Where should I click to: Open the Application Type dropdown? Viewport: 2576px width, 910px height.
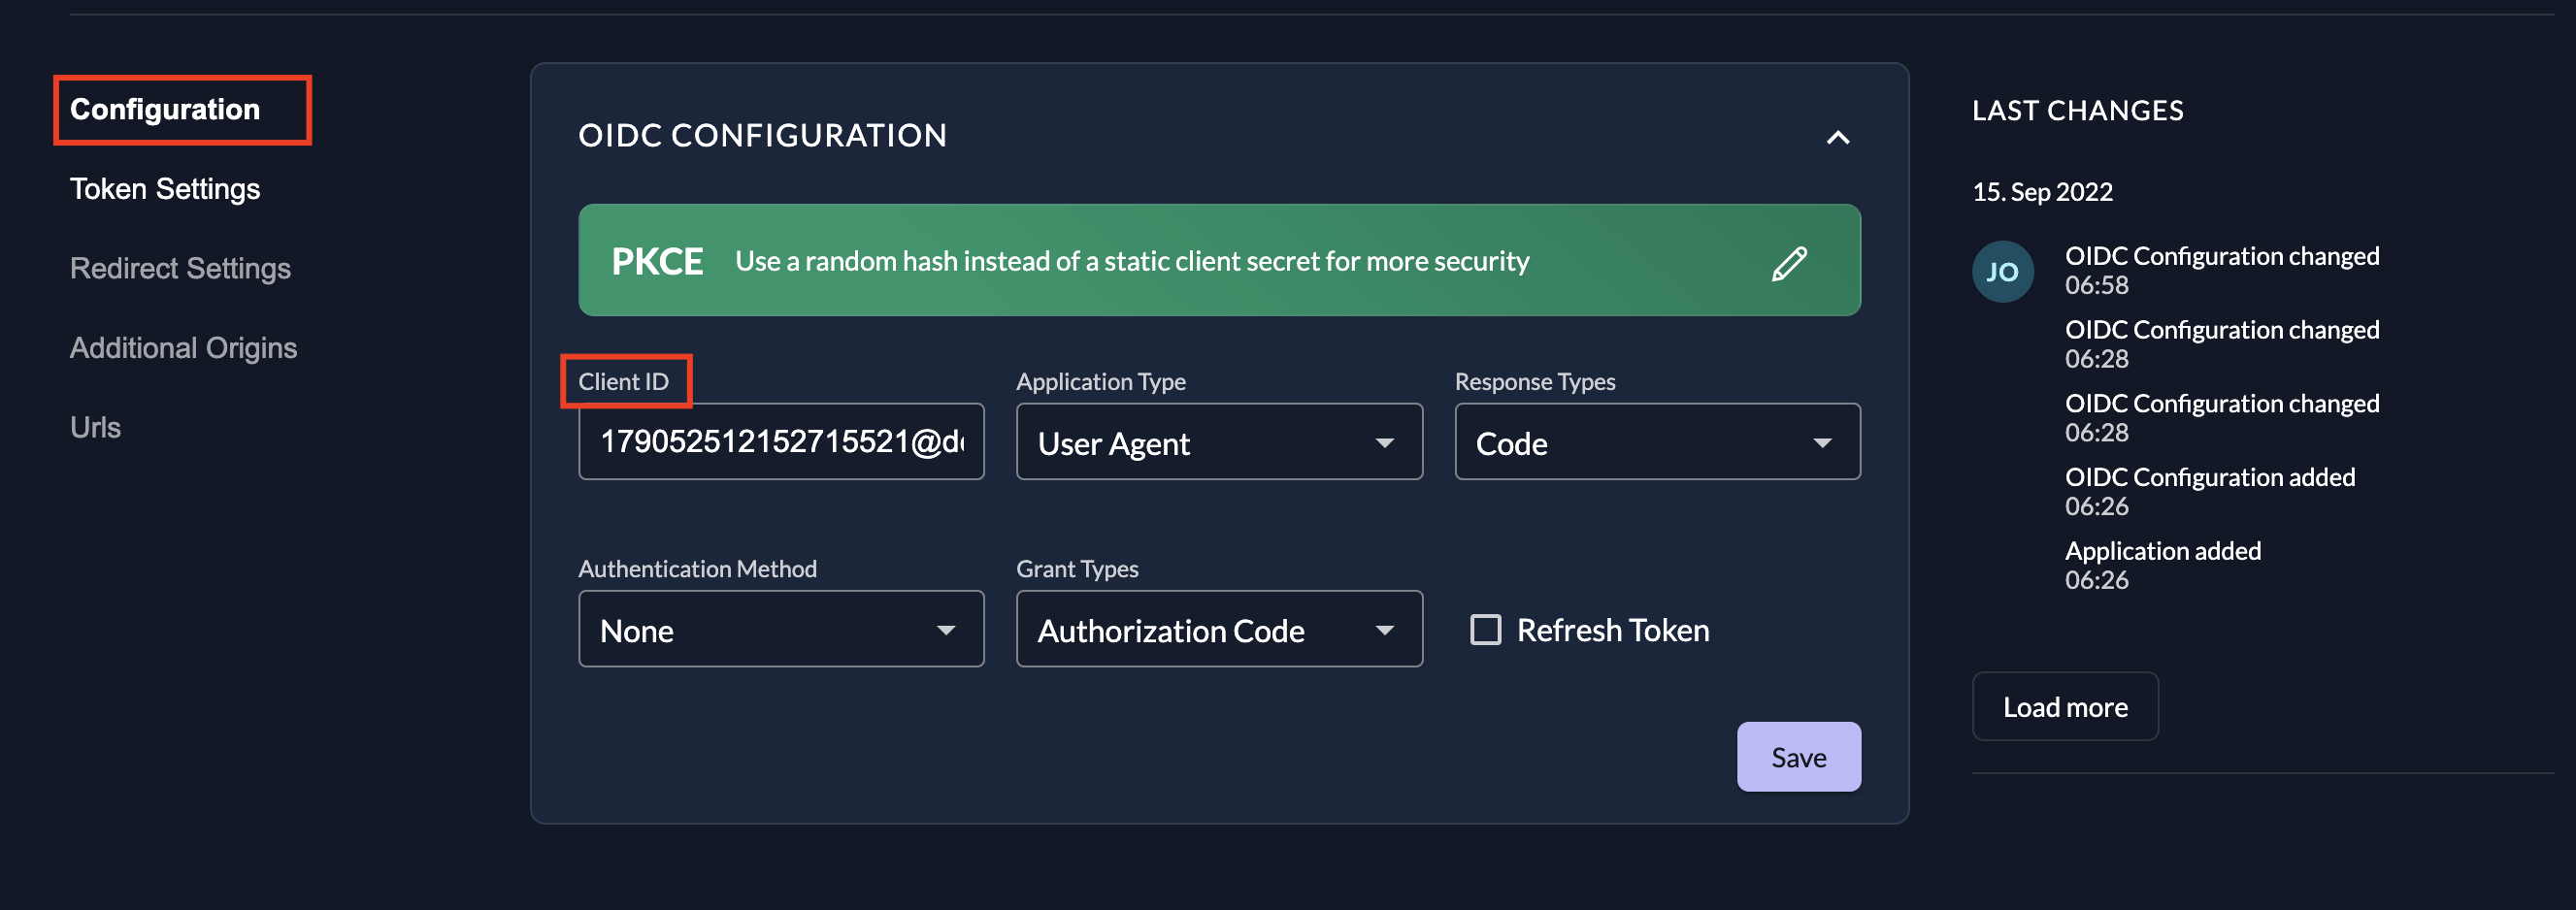pyautogui.click(x=1218, y=442)
